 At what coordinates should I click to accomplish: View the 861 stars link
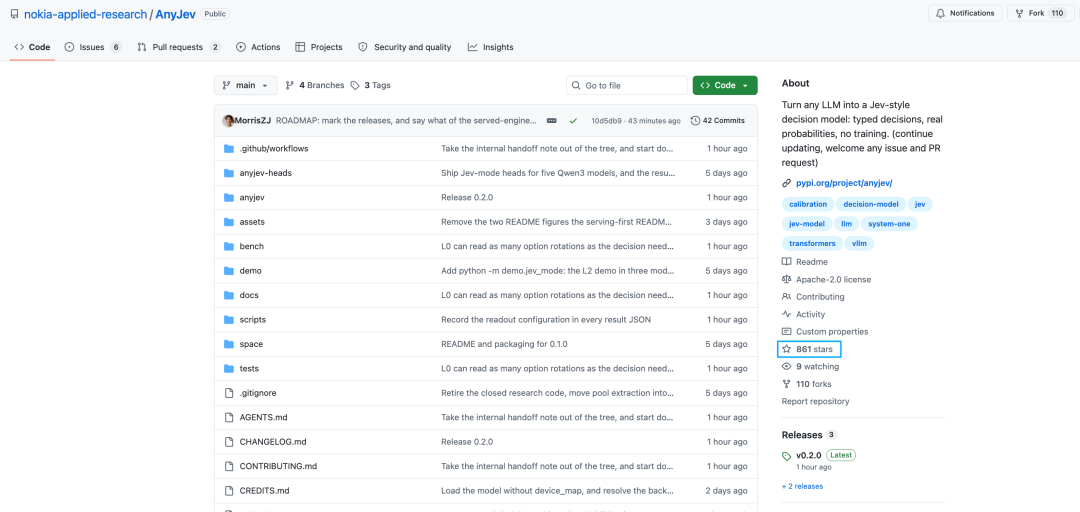(807, 349)
